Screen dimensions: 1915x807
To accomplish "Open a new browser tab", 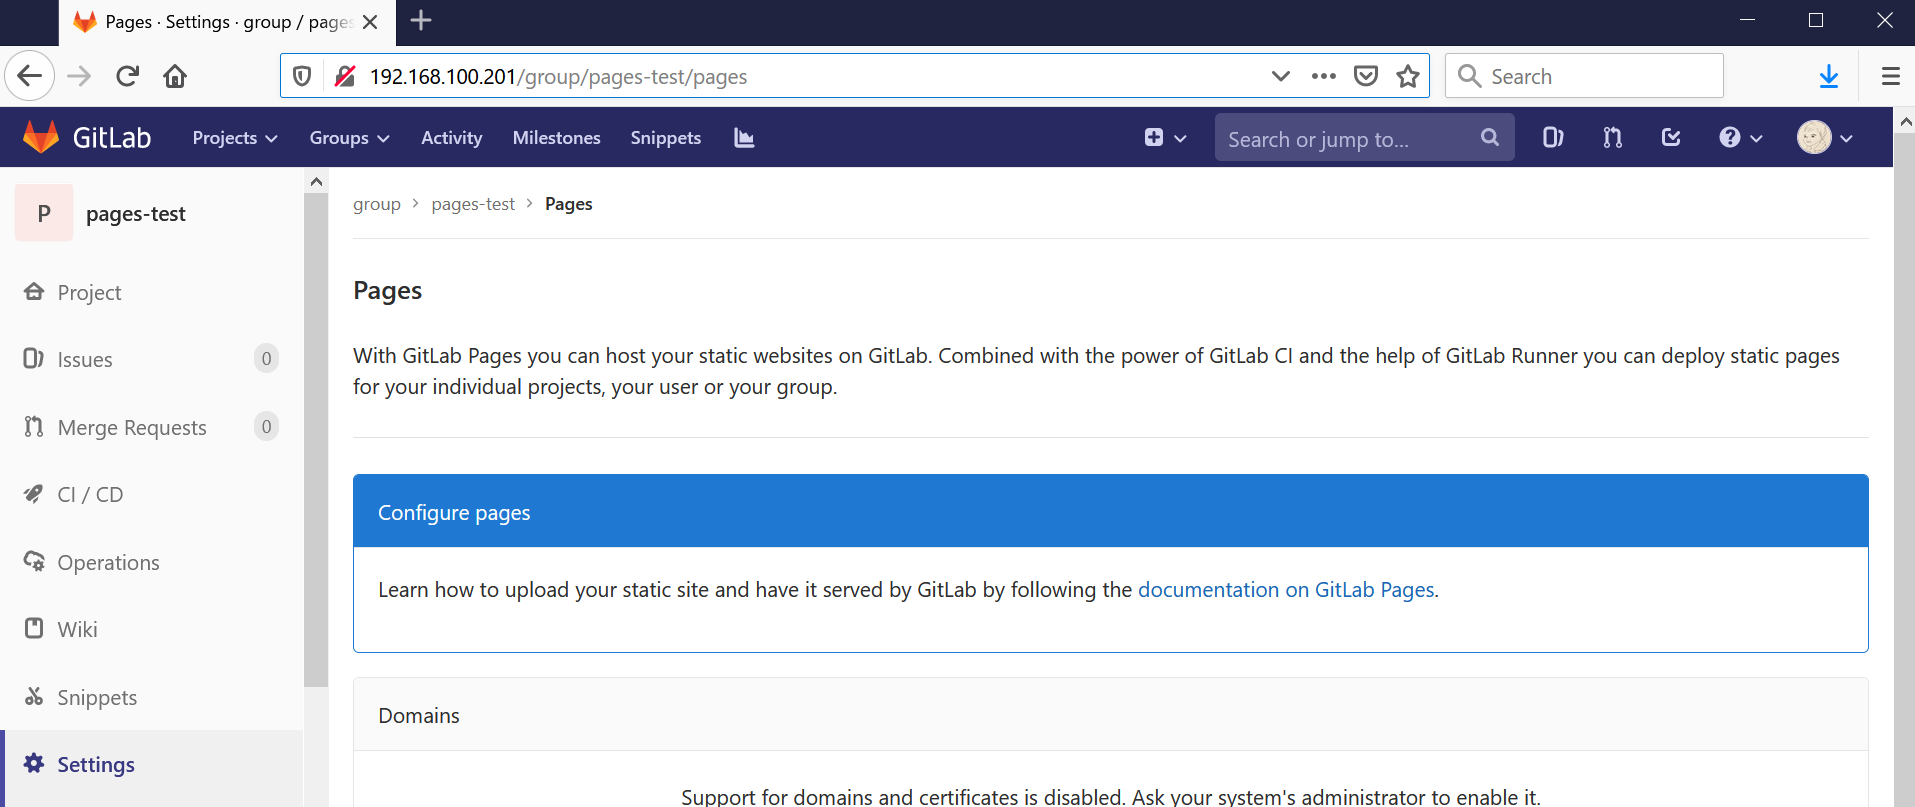I will (x=421, y=21).
